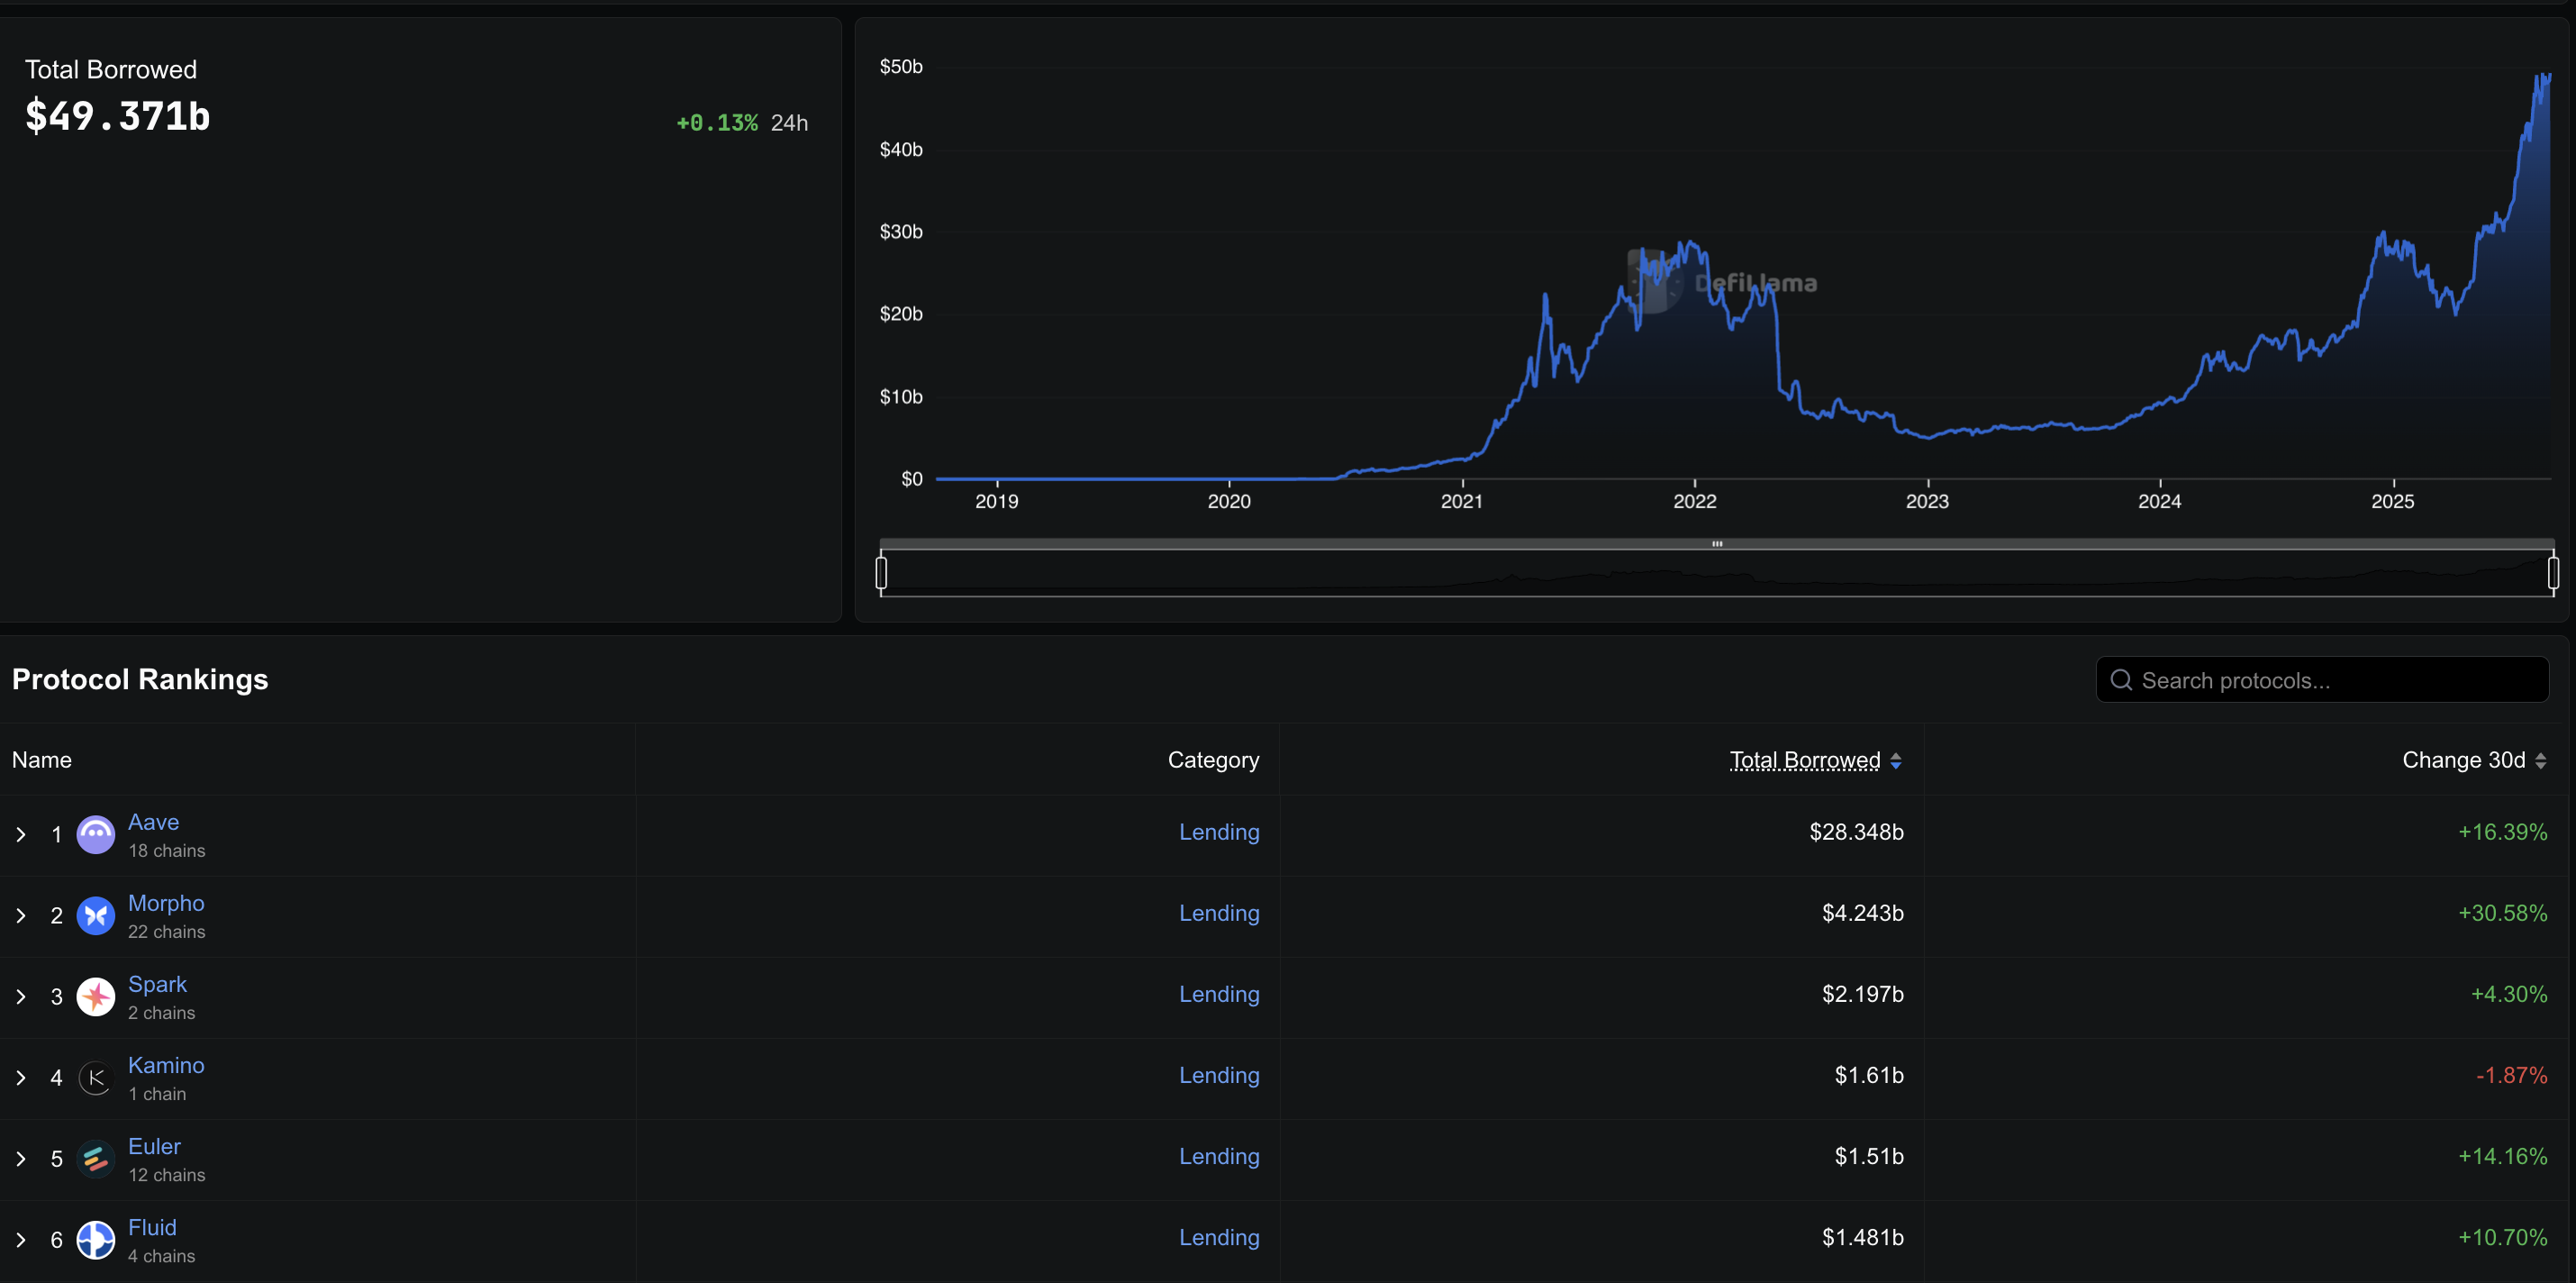The height and width of the screenshot is (1283, 2576).
Task: Click the Spark star logo
Action: [x=95, y=996]
